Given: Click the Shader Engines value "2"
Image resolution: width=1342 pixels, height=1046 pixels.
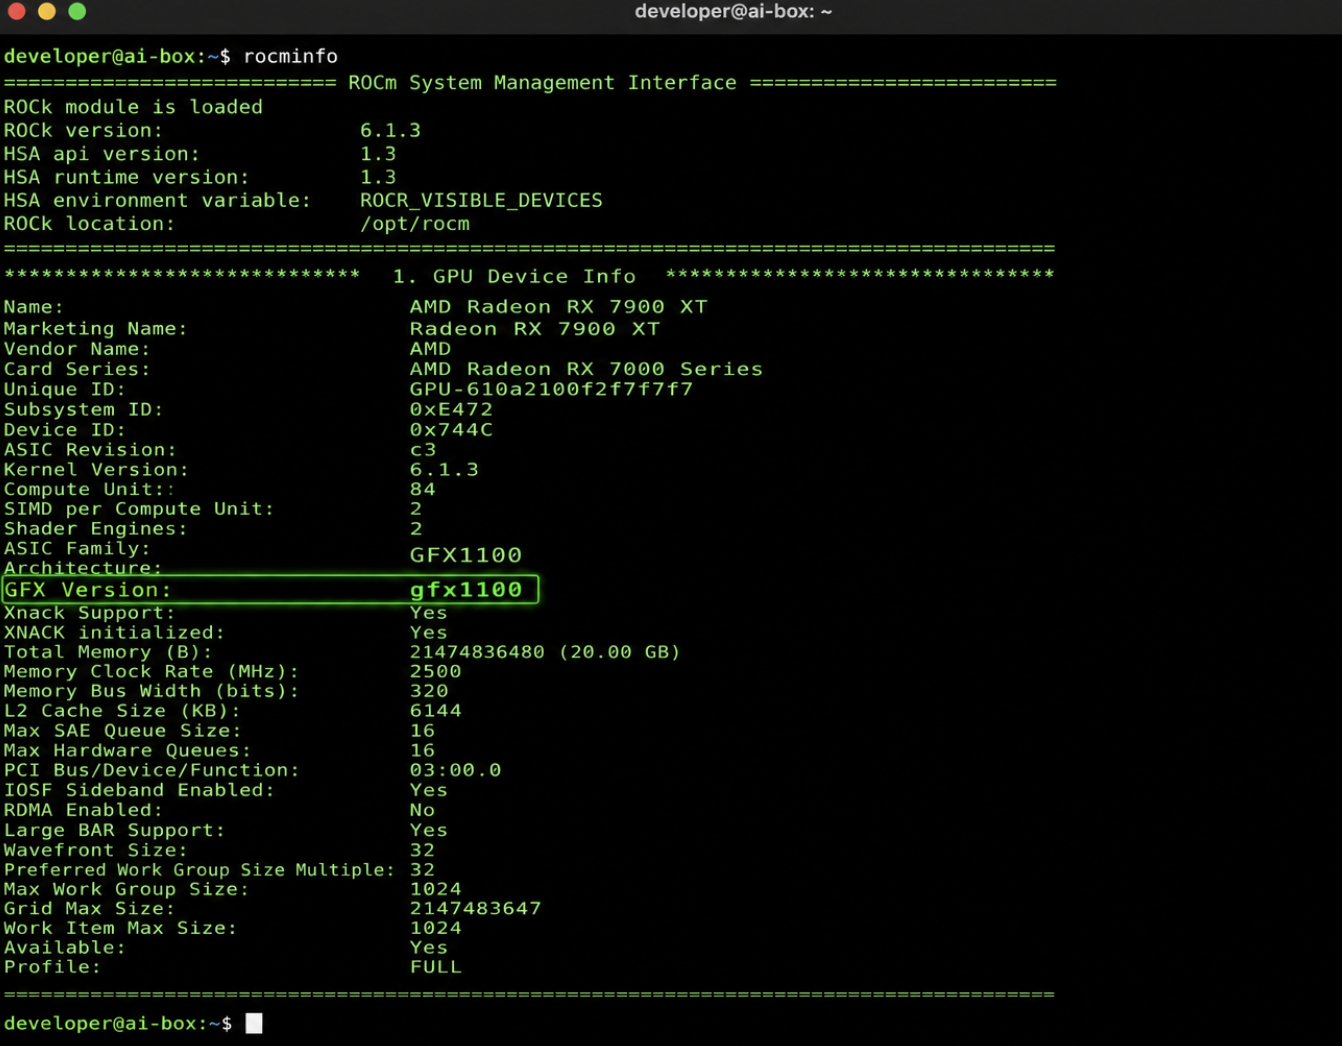Looking at the screenshot, I should (416, 528).
